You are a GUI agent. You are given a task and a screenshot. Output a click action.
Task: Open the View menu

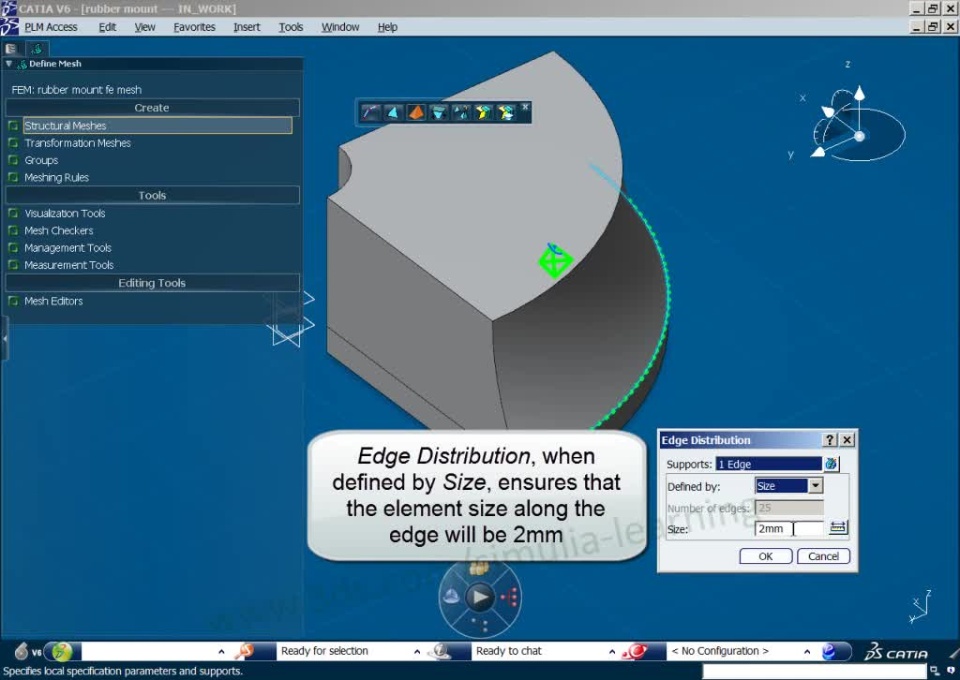(144, 27)
